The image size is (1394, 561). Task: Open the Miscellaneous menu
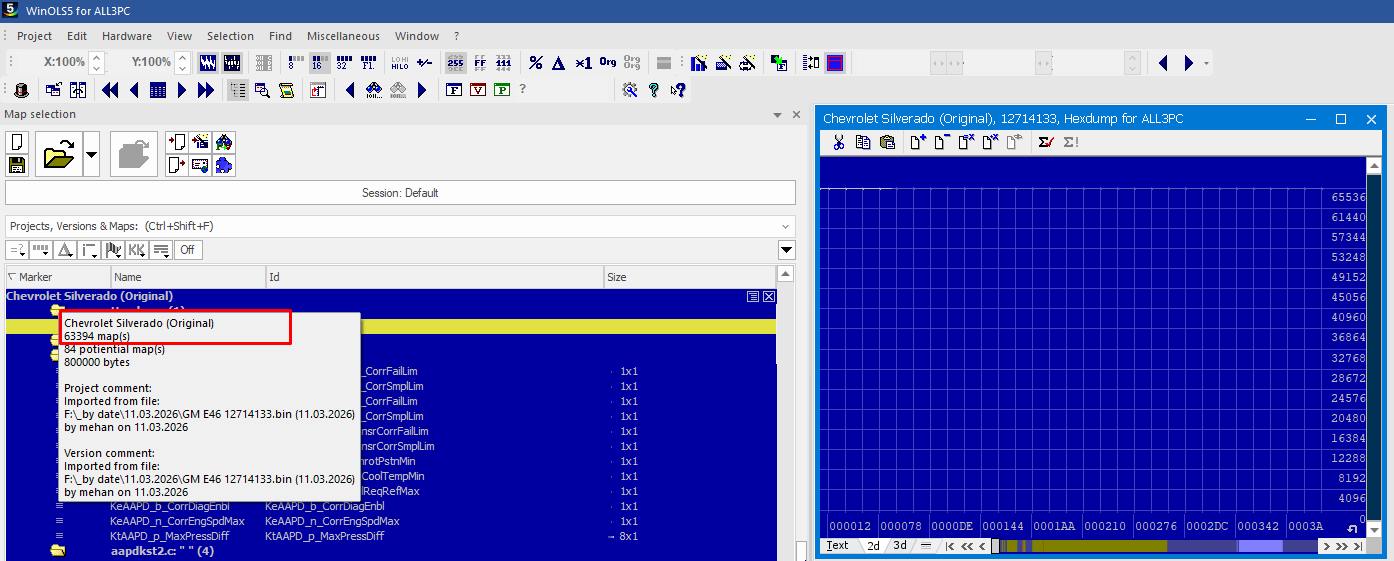[x=343, y=36]
